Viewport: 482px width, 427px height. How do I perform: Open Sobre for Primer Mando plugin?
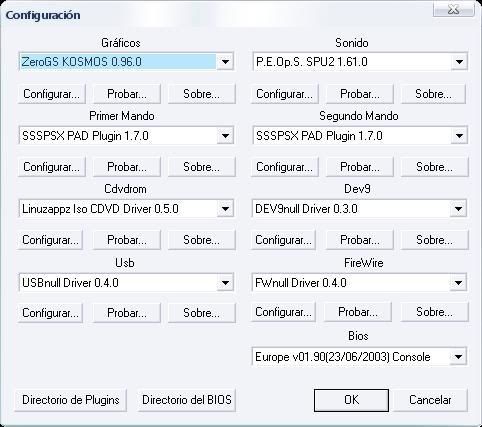point(202,167)
